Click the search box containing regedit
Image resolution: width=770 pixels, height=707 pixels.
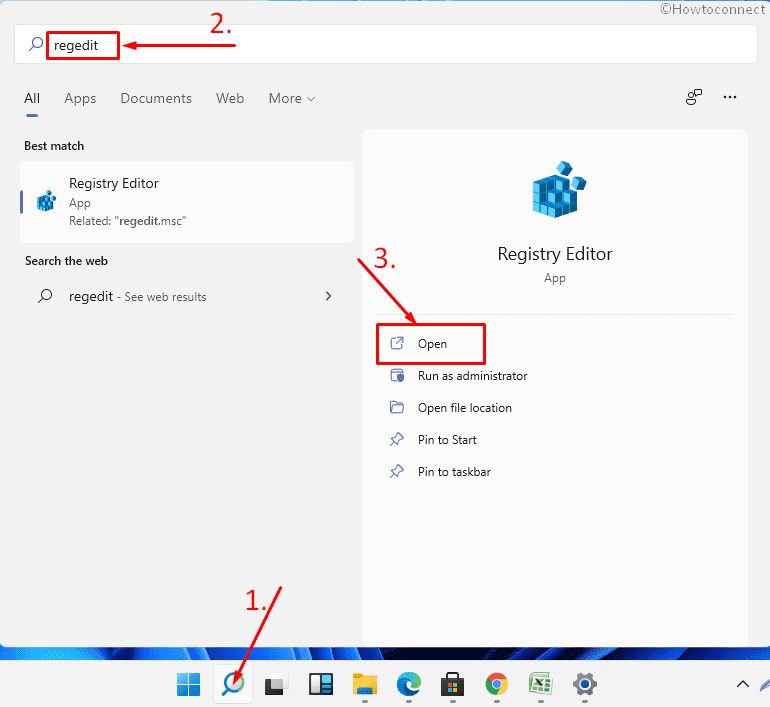[x=400, y=45]
